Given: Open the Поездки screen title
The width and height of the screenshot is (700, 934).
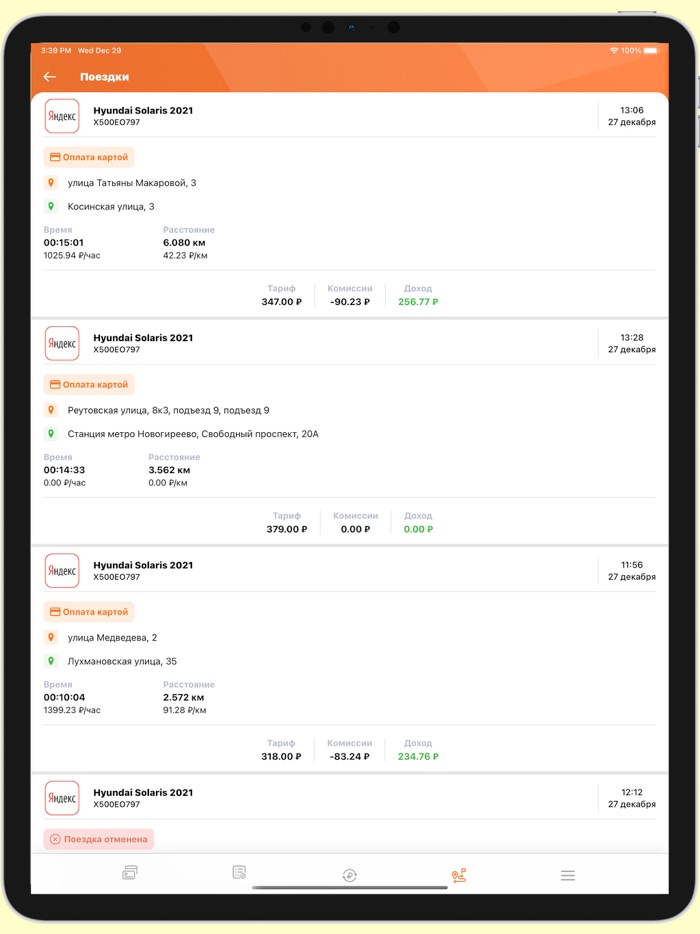Looking at the screenshot, I should pos(104,76).
